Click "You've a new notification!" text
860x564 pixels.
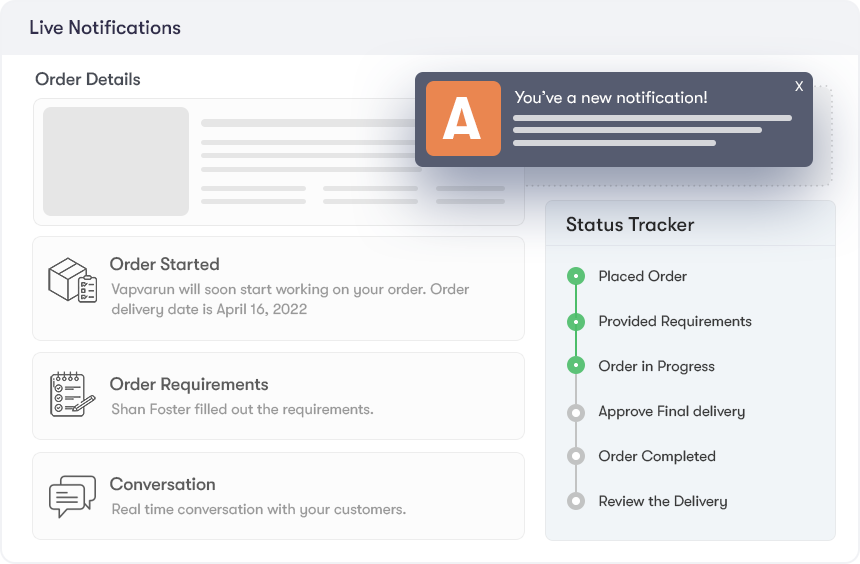(x=611, y=98)
